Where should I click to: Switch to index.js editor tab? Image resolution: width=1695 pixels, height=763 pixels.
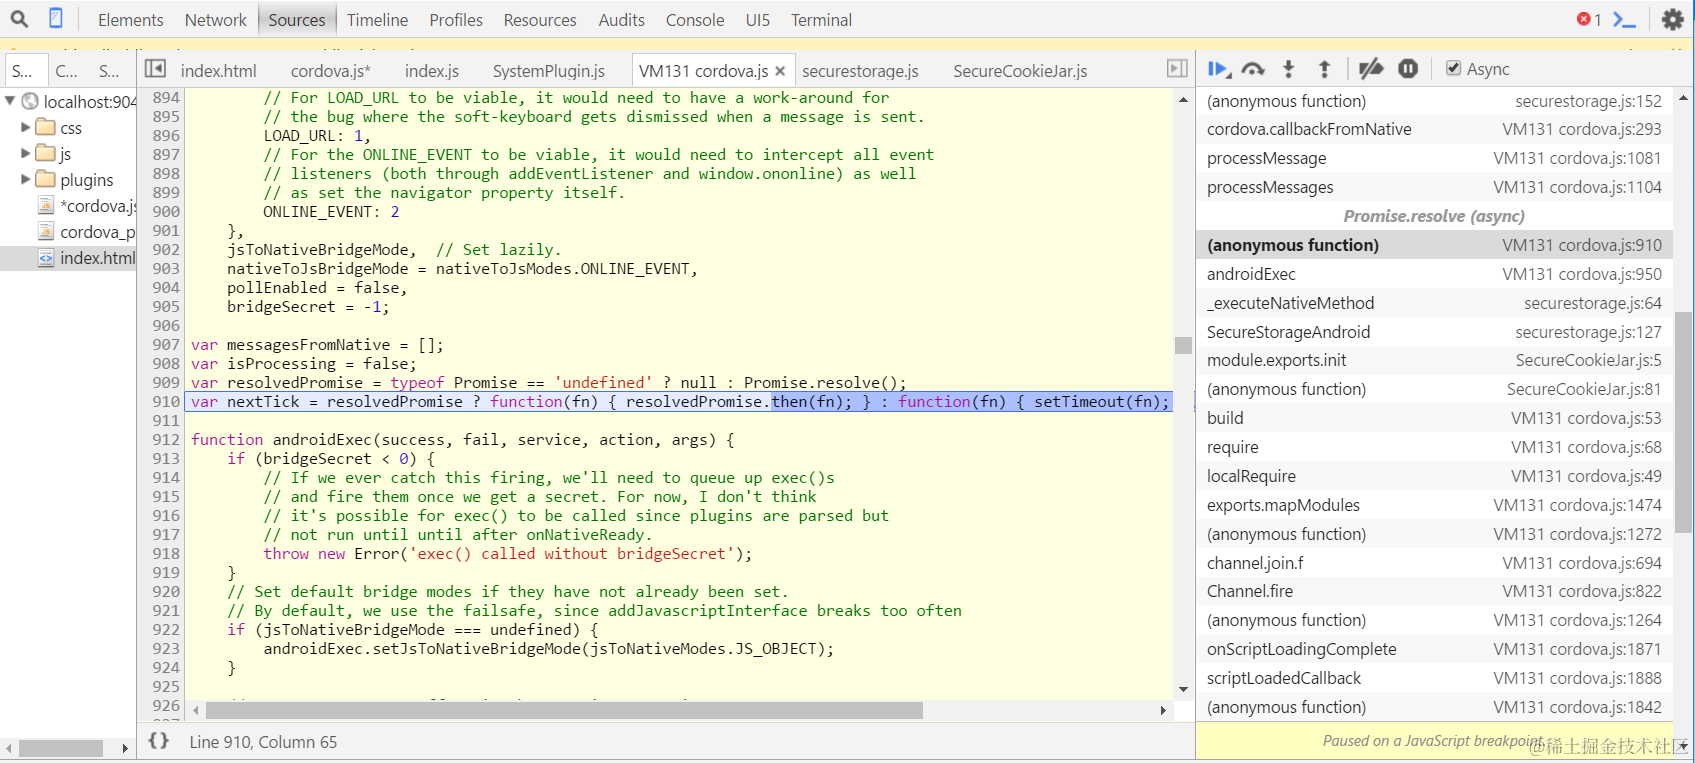(431, 71)
